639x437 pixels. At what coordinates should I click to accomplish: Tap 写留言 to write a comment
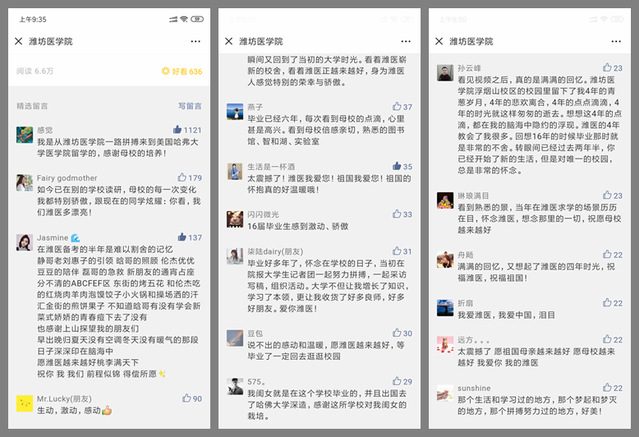[189, 105]
